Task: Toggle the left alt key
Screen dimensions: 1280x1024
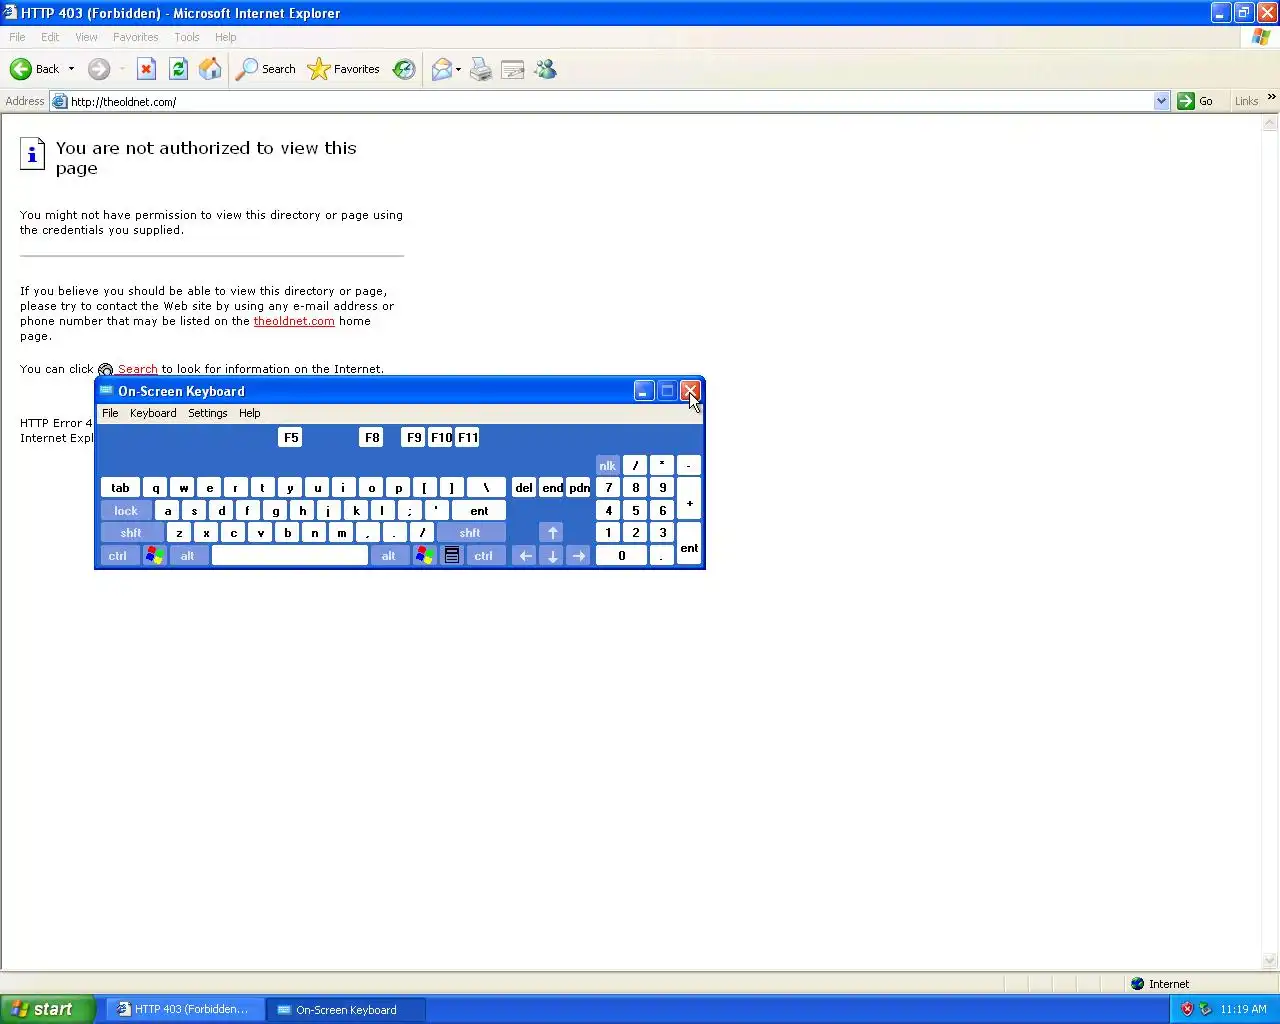Action: (187, 555)
